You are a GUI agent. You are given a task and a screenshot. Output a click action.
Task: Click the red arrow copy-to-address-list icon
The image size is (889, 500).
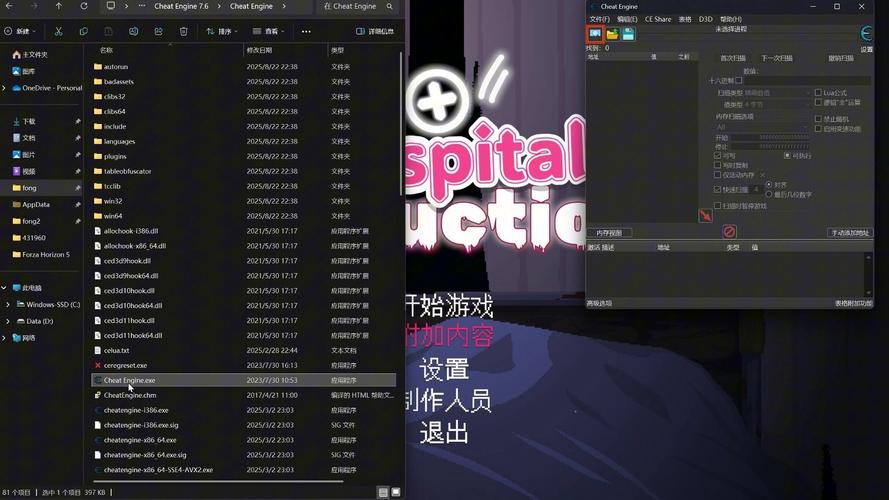click(705, 215)
